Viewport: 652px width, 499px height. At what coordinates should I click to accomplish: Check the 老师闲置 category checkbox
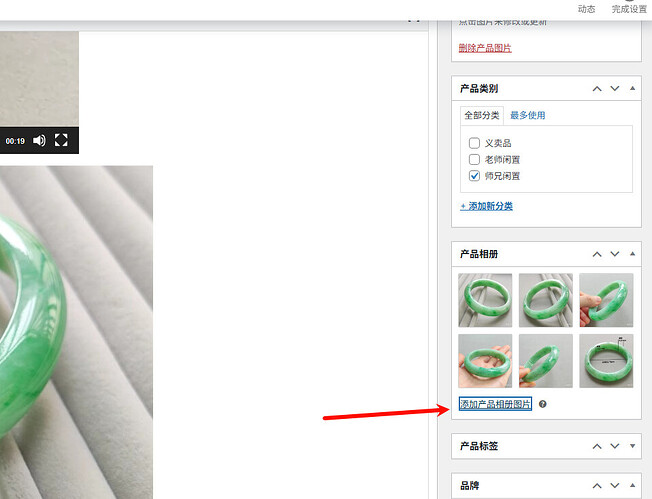click(474, 159)
